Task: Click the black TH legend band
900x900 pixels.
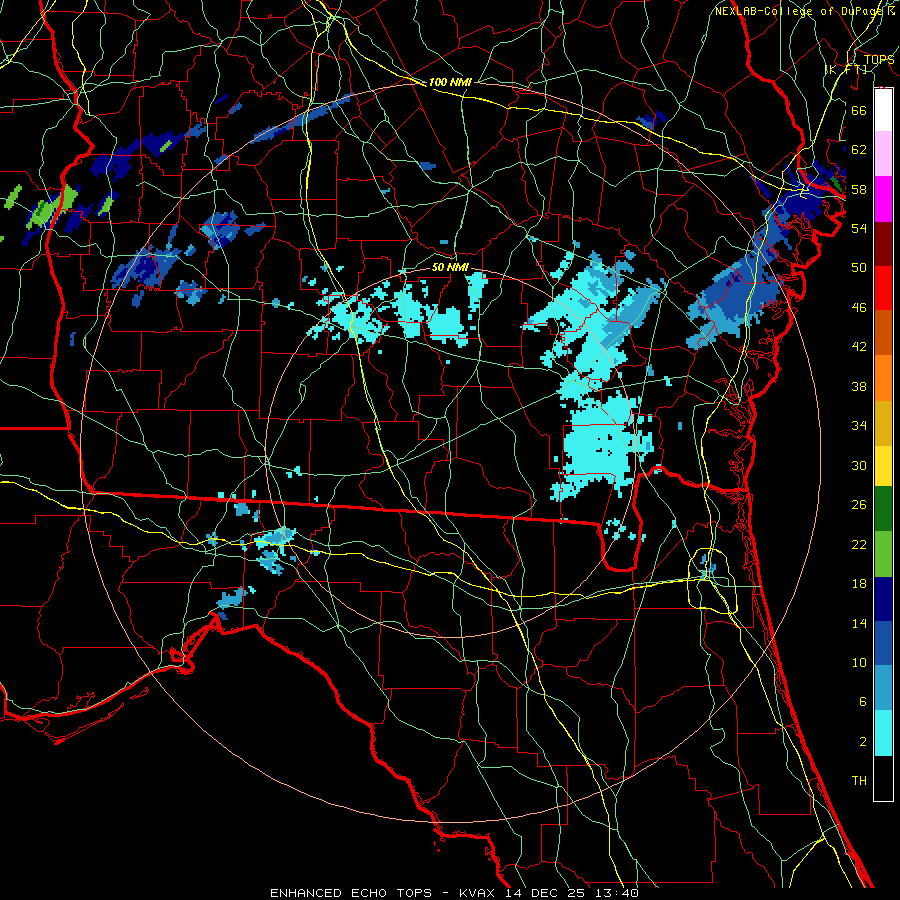Action: 883,778
